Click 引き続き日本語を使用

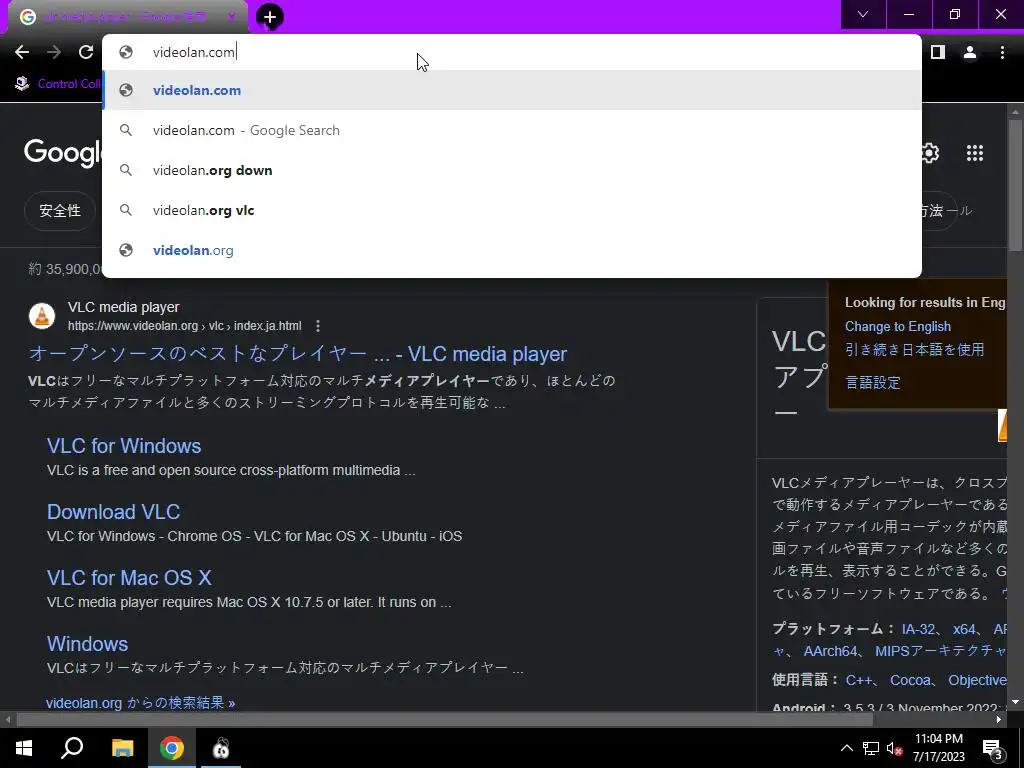[914, 349]
